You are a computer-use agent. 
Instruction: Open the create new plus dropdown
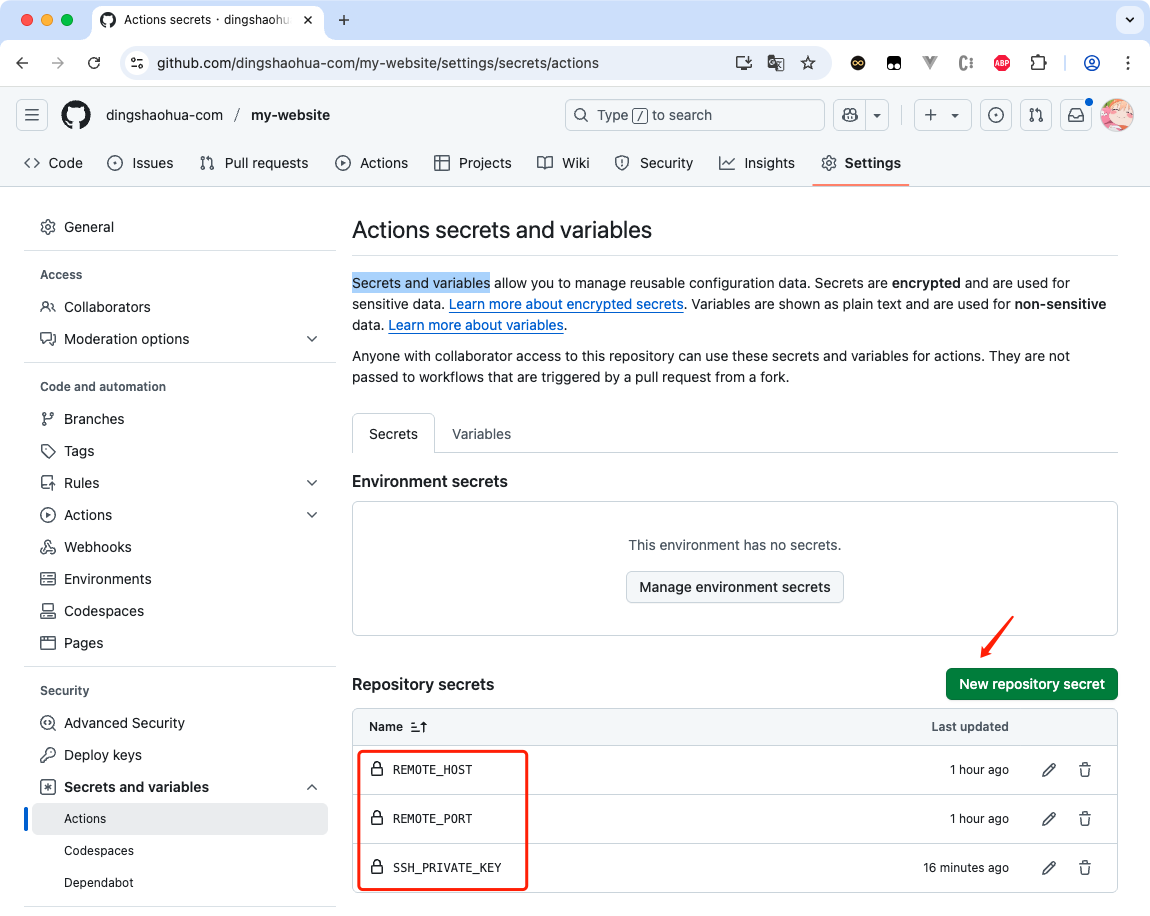[x=942, y=115]
